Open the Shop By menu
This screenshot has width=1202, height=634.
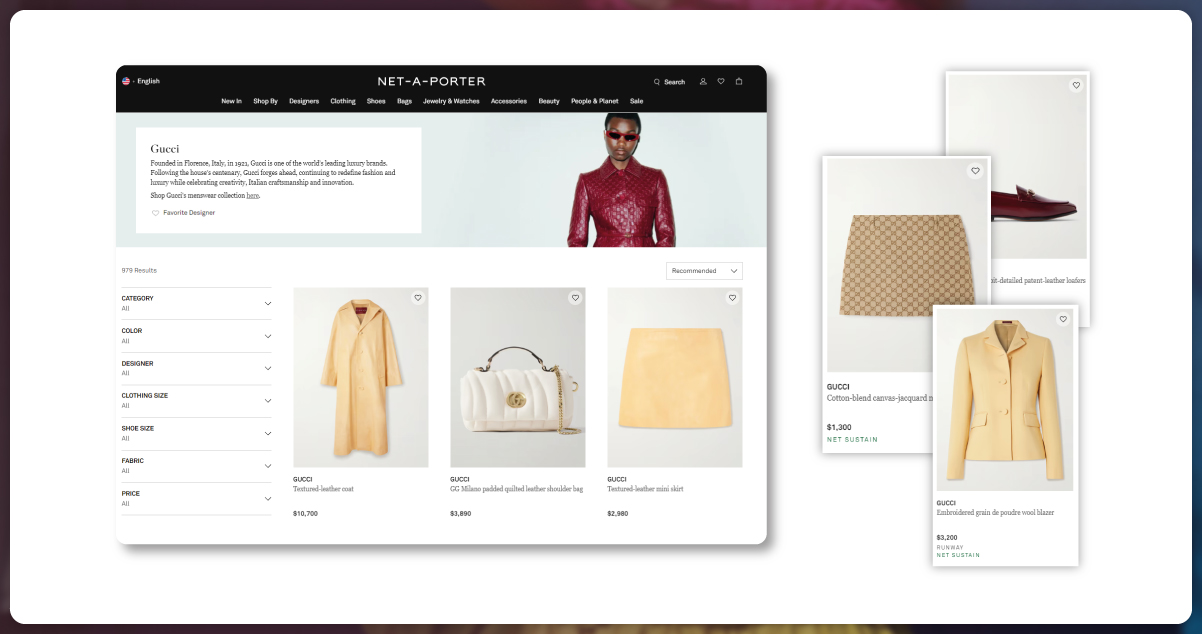[x=265, y=101]
